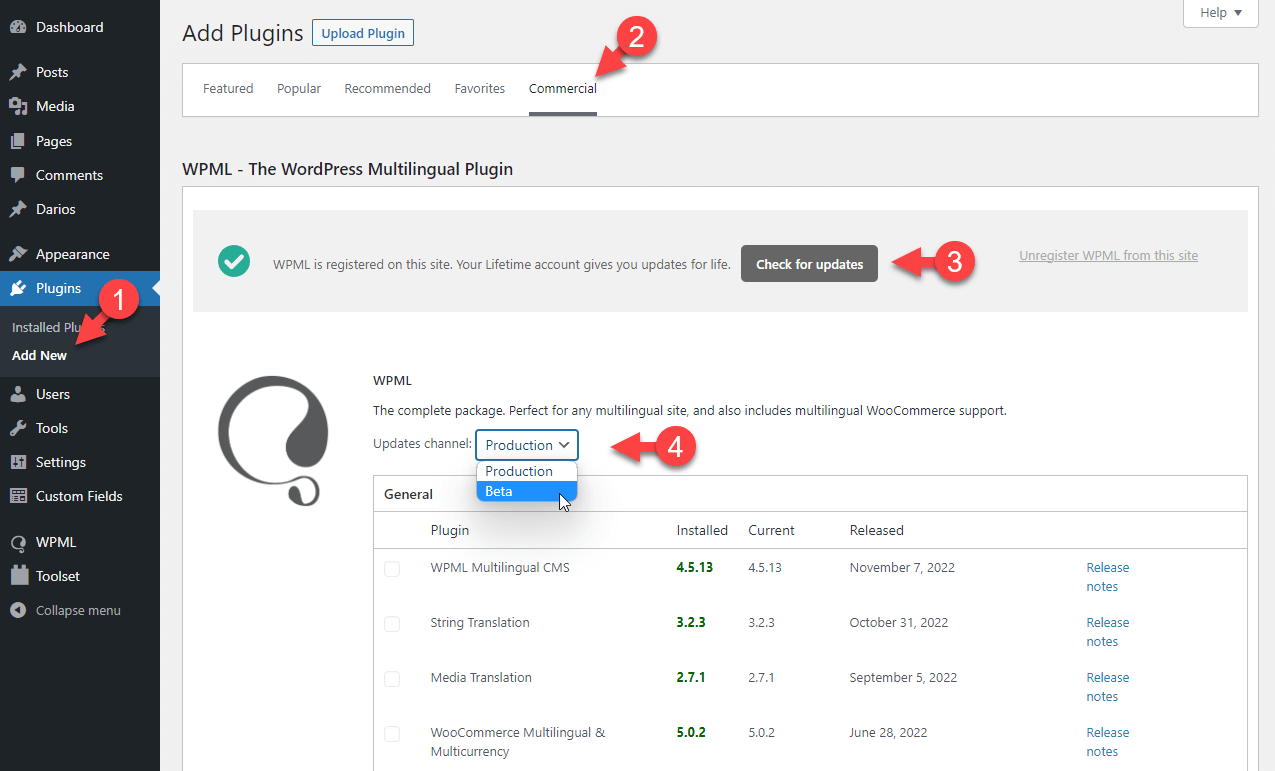Click the General section header
The height and width of the screenshot is (771, 1275).
(x=409, y=494)
